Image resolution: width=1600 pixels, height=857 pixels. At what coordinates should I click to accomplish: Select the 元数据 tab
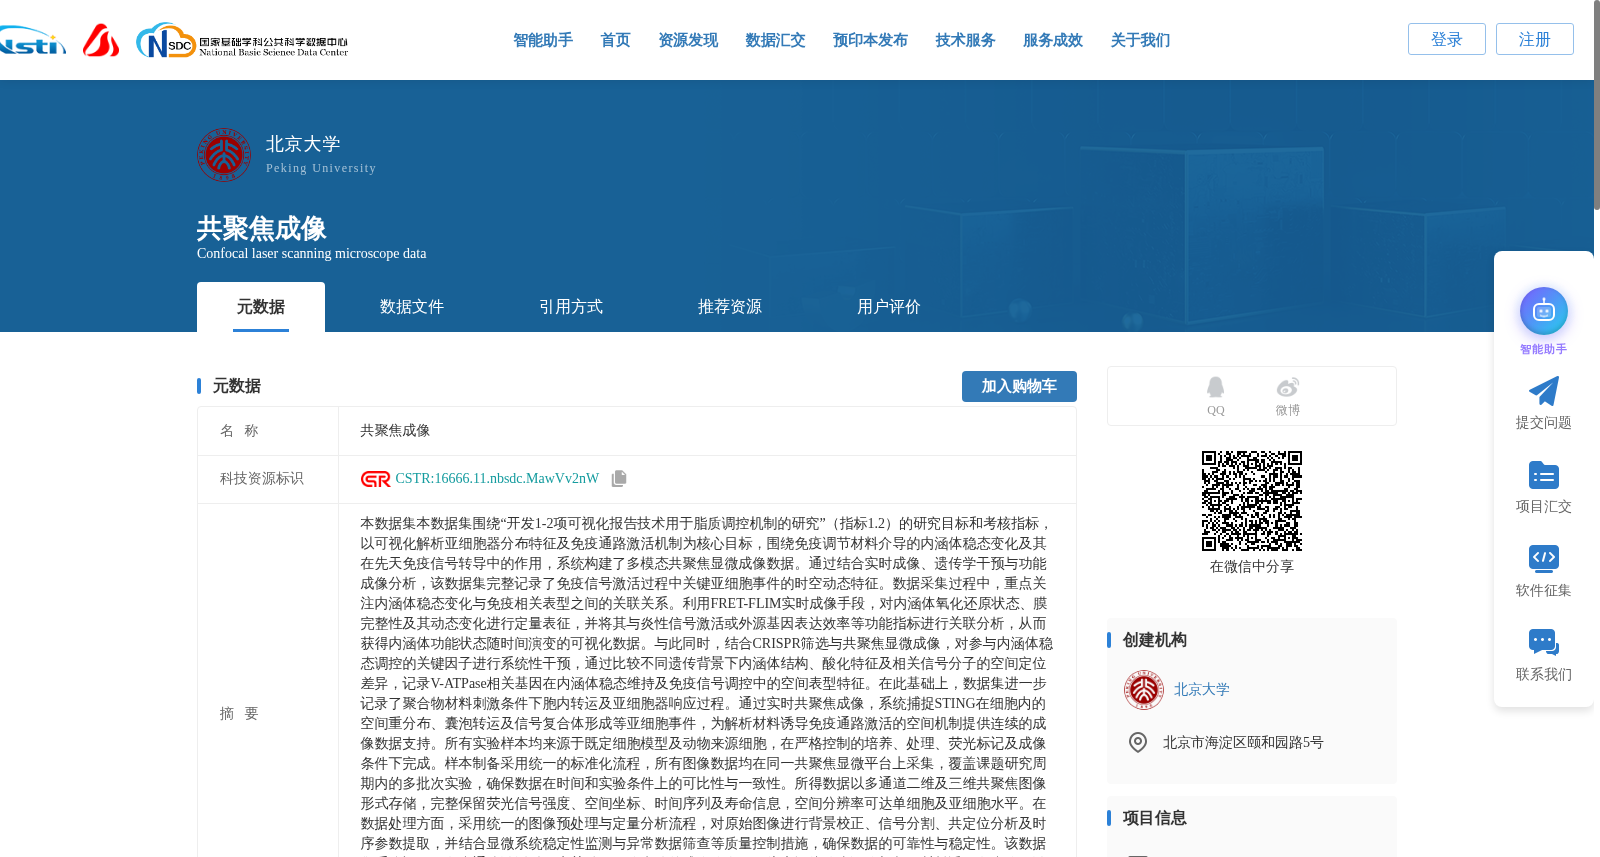261,307
